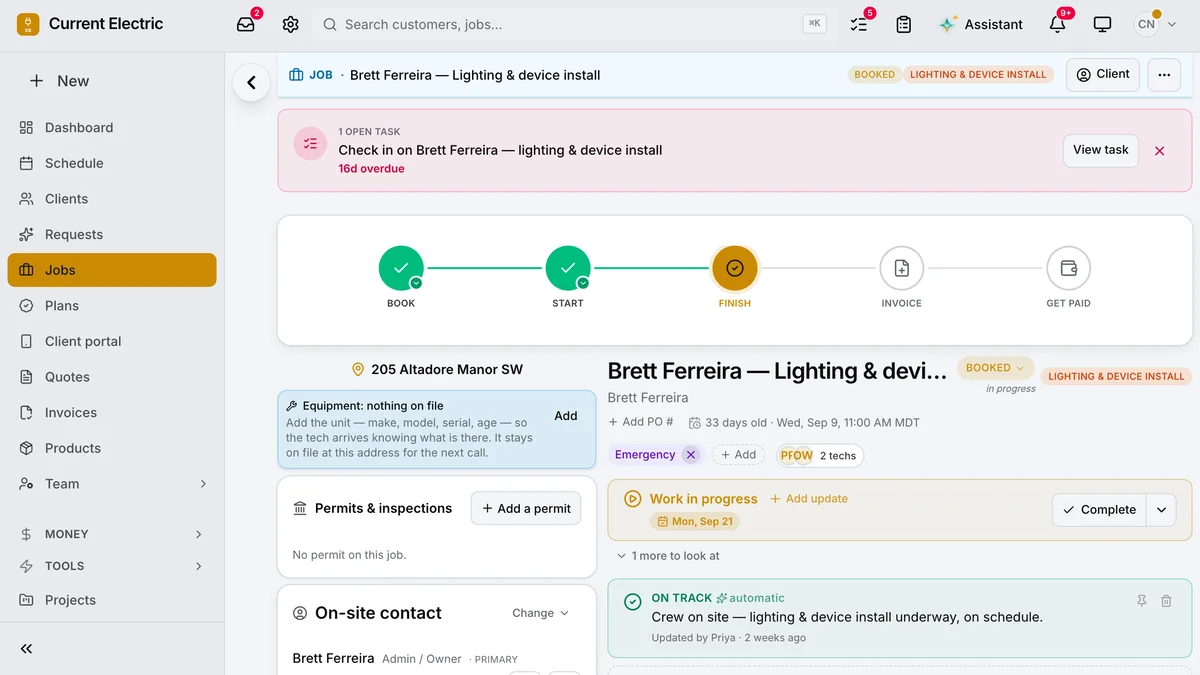Click the START step circle
The width and height of the screenshot is (1200, 675).
tap(568, 268)
